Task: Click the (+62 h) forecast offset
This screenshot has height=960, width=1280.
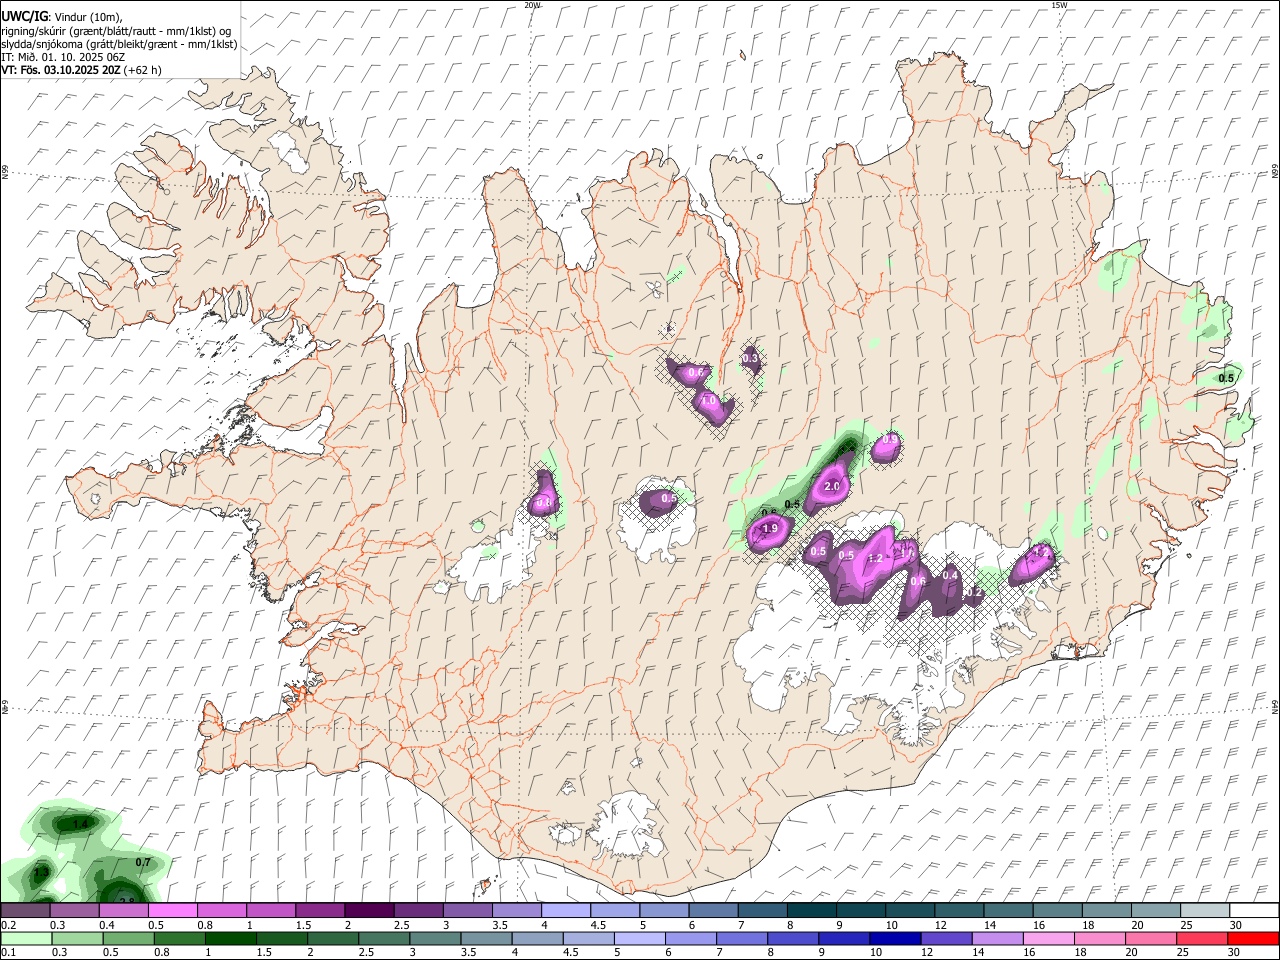Action: (x=143, y=70)
